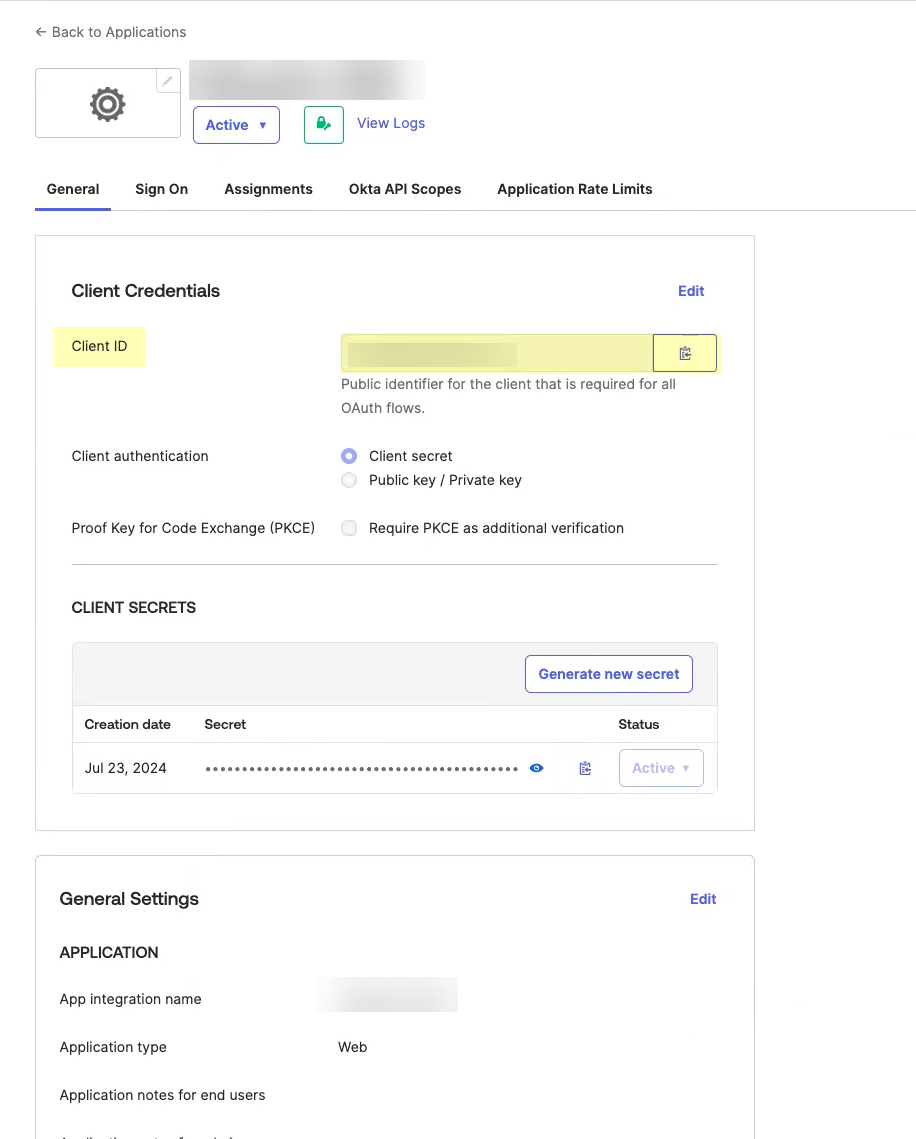Copy the Client ID to clipboard
The image size is (916, 1139).
click(x=685, y=353)
